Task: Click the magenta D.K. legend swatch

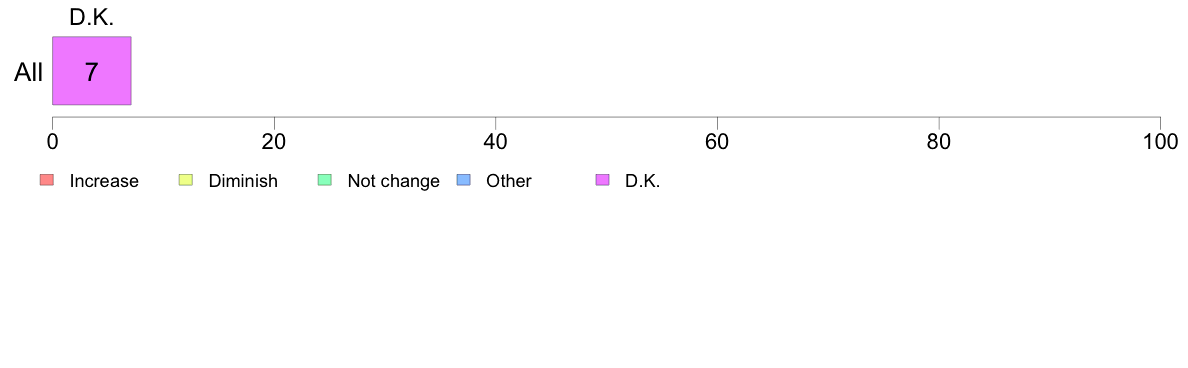Action: click(x=603, y=180)
